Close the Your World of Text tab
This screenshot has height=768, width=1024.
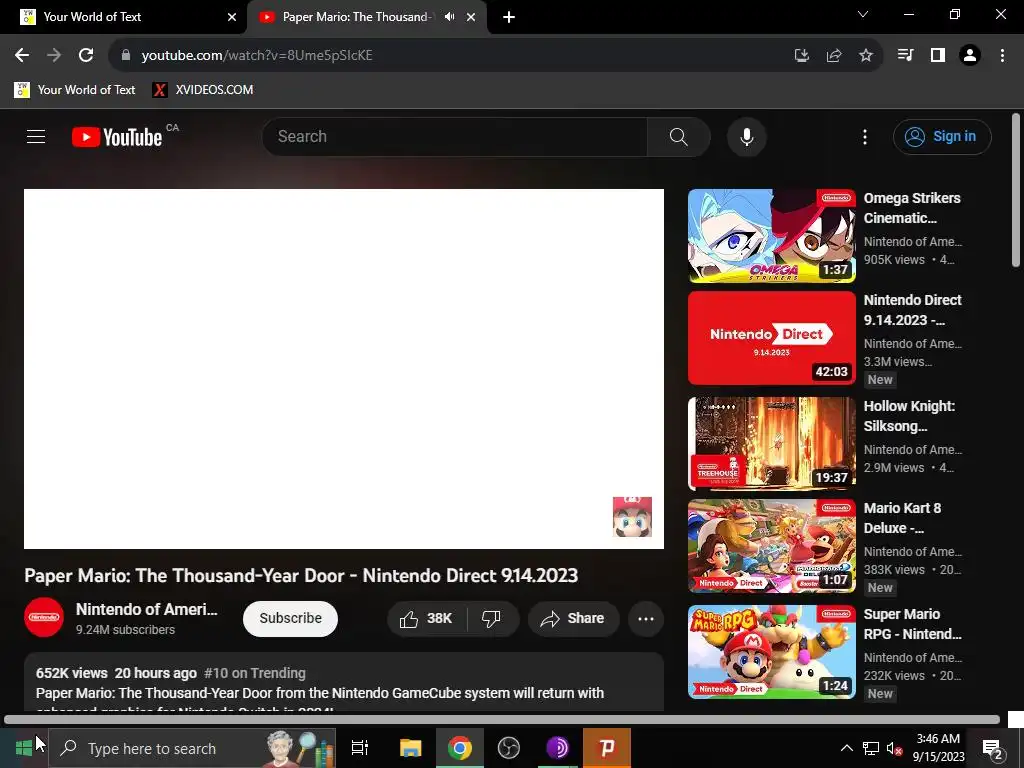click(232, 17)
